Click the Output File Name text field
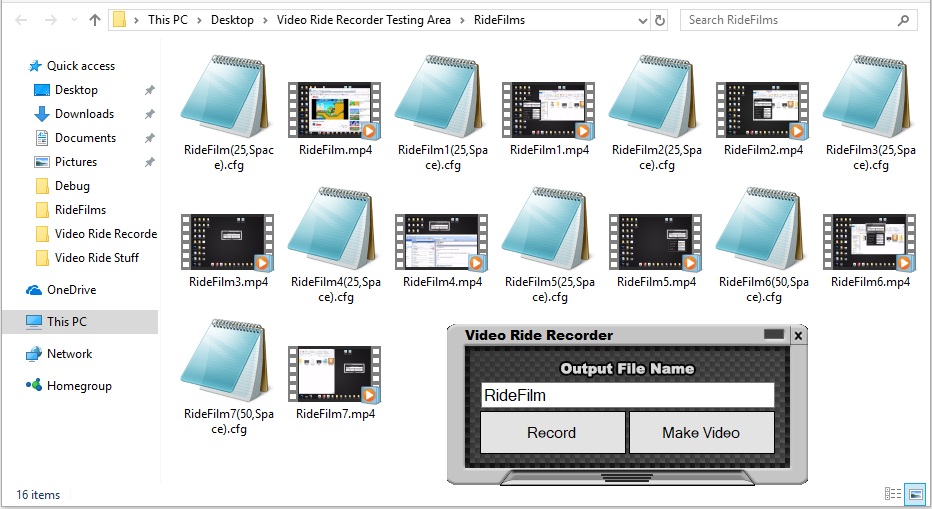Screen dimensions: 932x509 [x=627, y=395]
